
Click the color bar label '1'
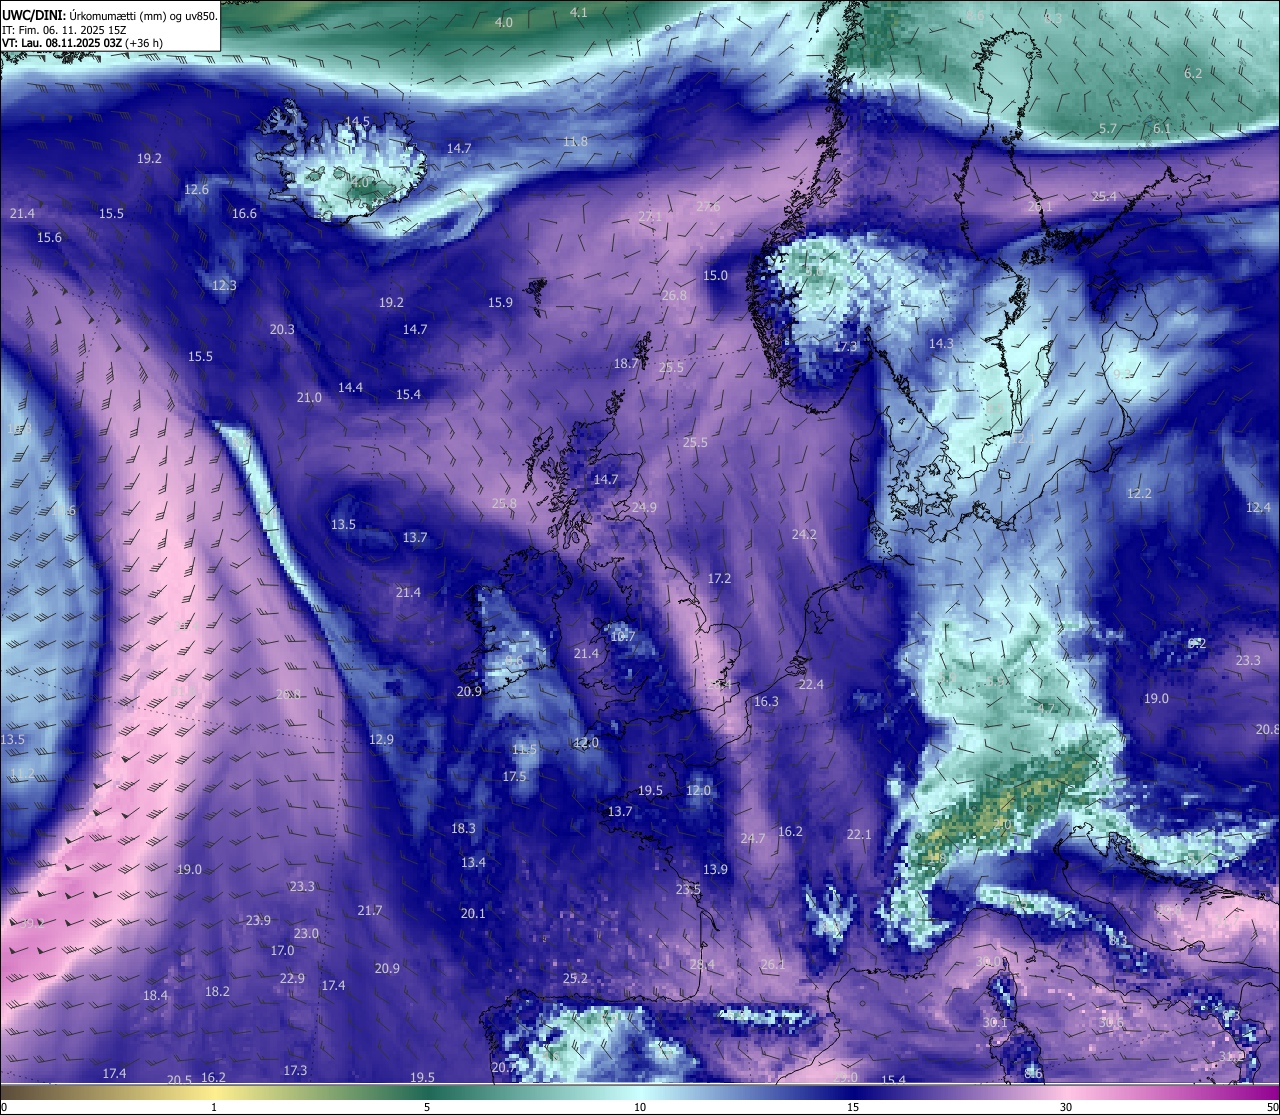(214, 1107)
